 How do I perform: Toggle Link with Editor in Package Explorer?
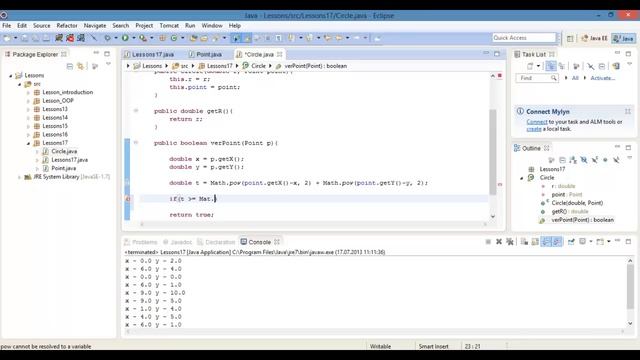[x=81, y=66]
